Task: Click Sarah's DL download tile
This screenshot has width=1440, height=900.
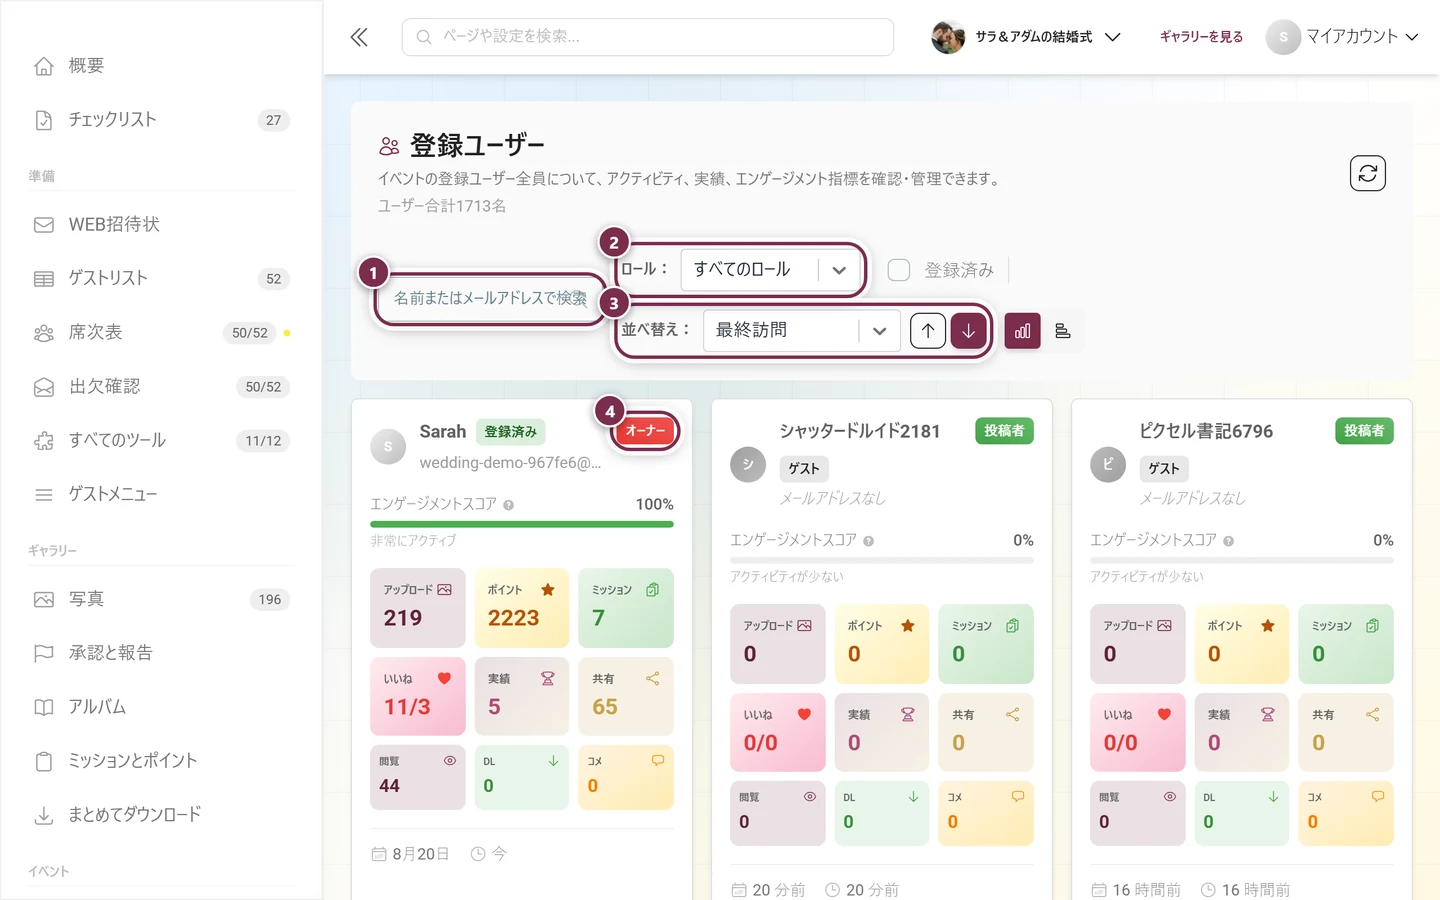Action: point(521,777)
